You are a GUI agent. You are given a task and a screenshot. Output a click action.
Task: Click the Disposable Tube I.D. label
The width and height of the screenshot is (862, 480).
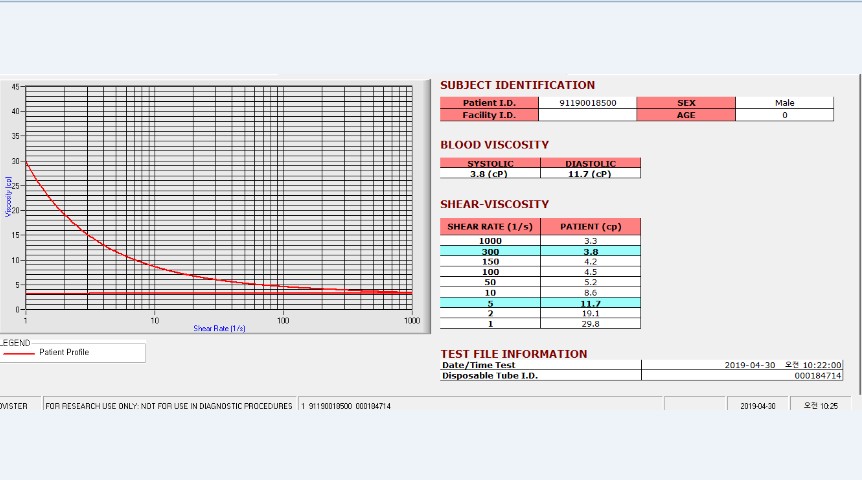click(x=490, y=376)
